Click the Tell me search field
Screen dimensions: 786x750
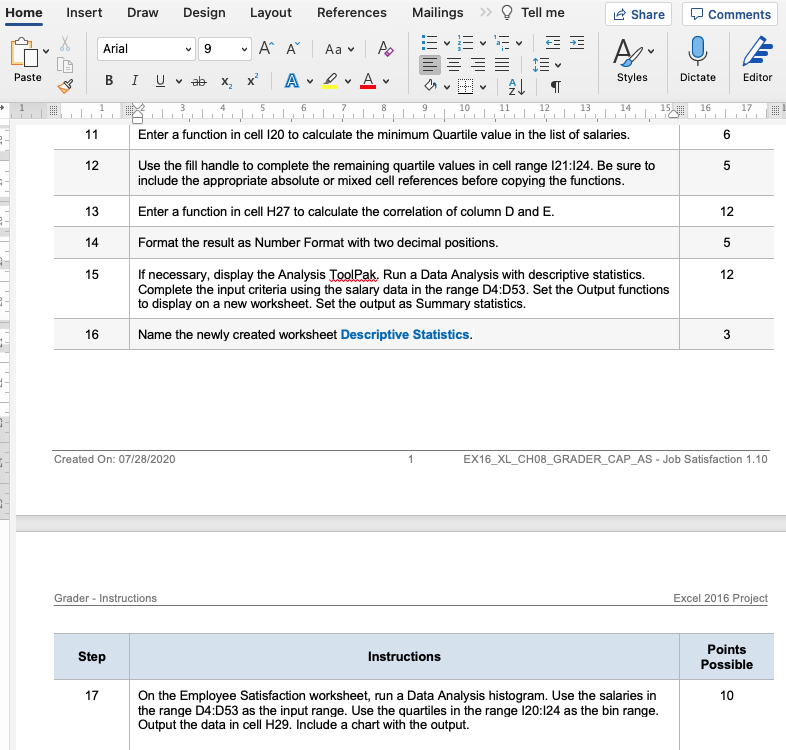542,13
